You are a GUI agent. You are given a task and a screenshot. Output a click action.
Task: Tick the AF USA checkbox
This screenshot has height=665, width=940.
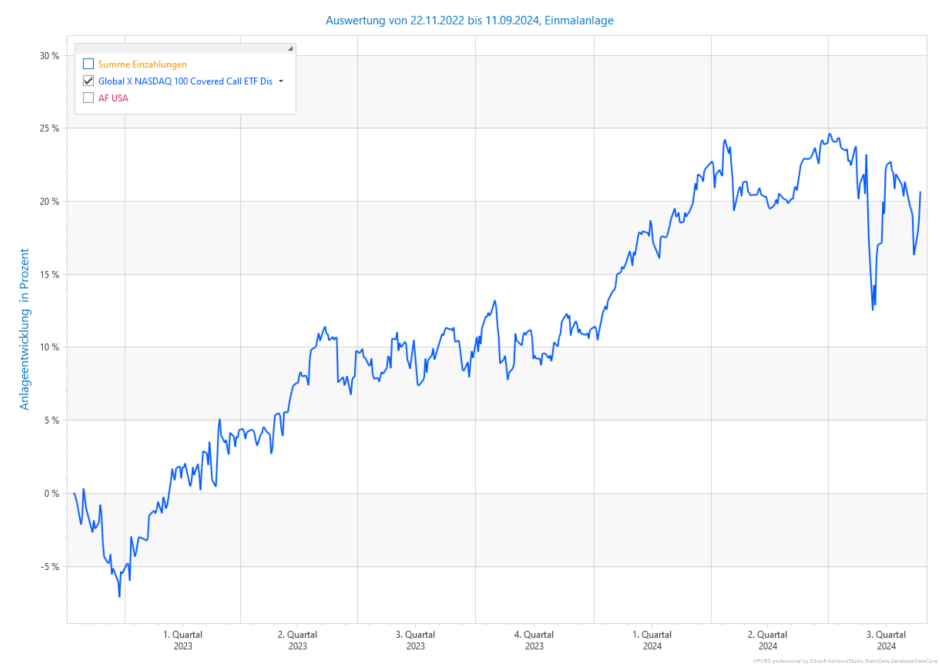pos(88,98)
